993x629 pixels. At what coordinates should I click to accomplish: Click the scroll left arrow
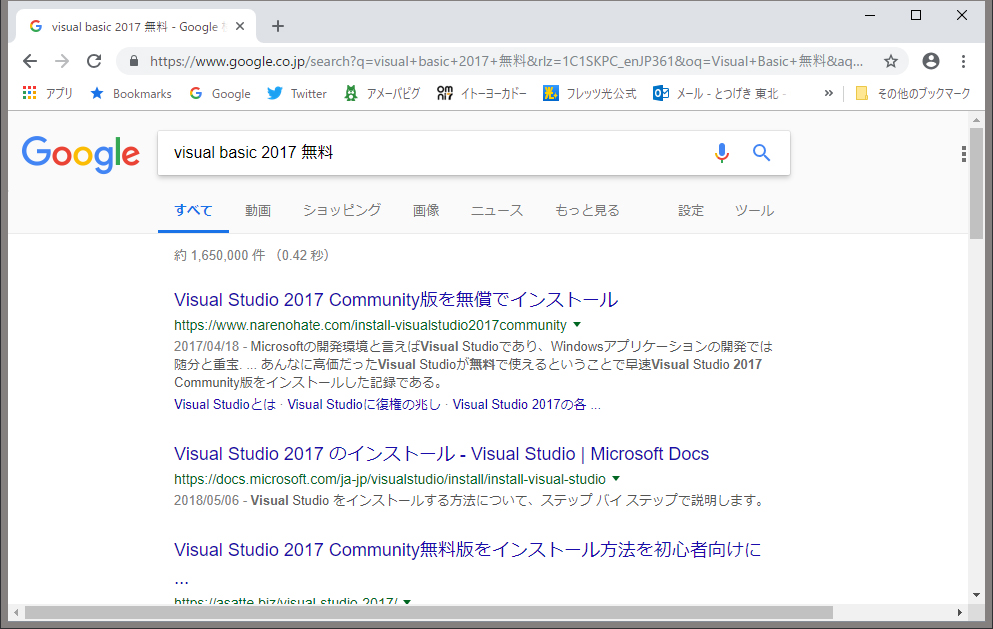tap(16, 613)
